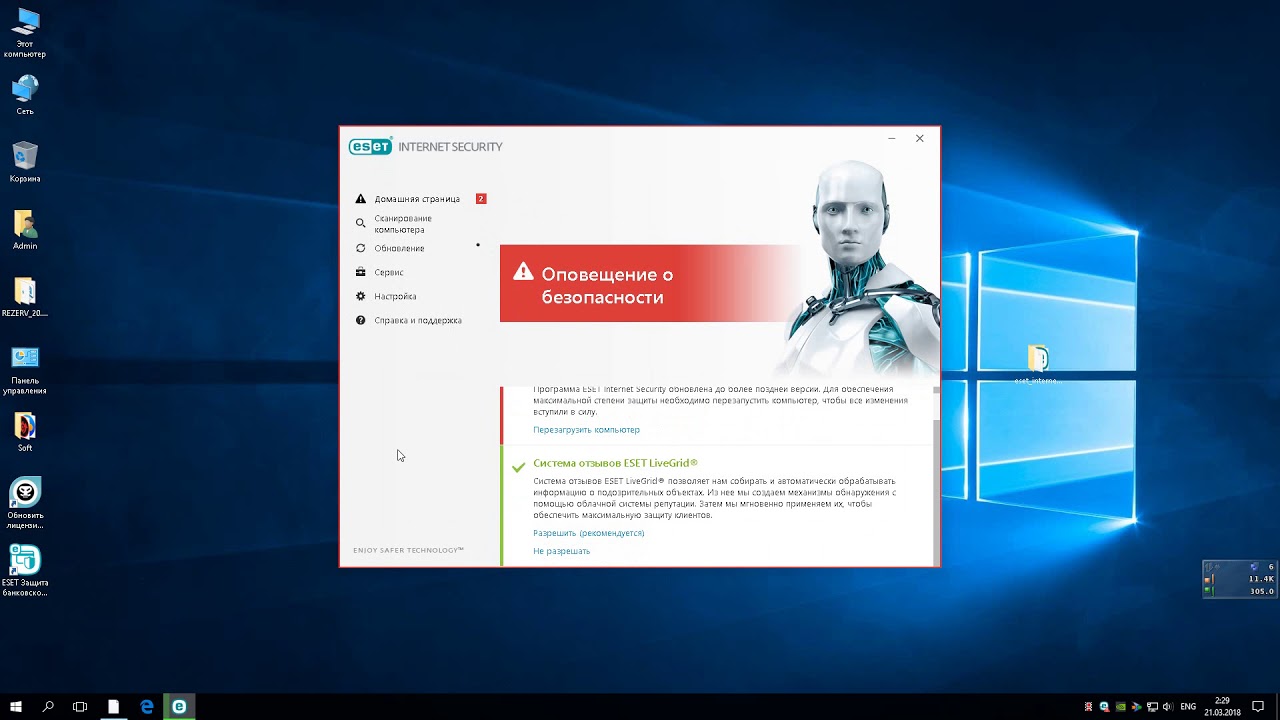Viewport: 1280px width, 720px height.
Task: Select the Сеть desktop icon
Action: point(25,96)
